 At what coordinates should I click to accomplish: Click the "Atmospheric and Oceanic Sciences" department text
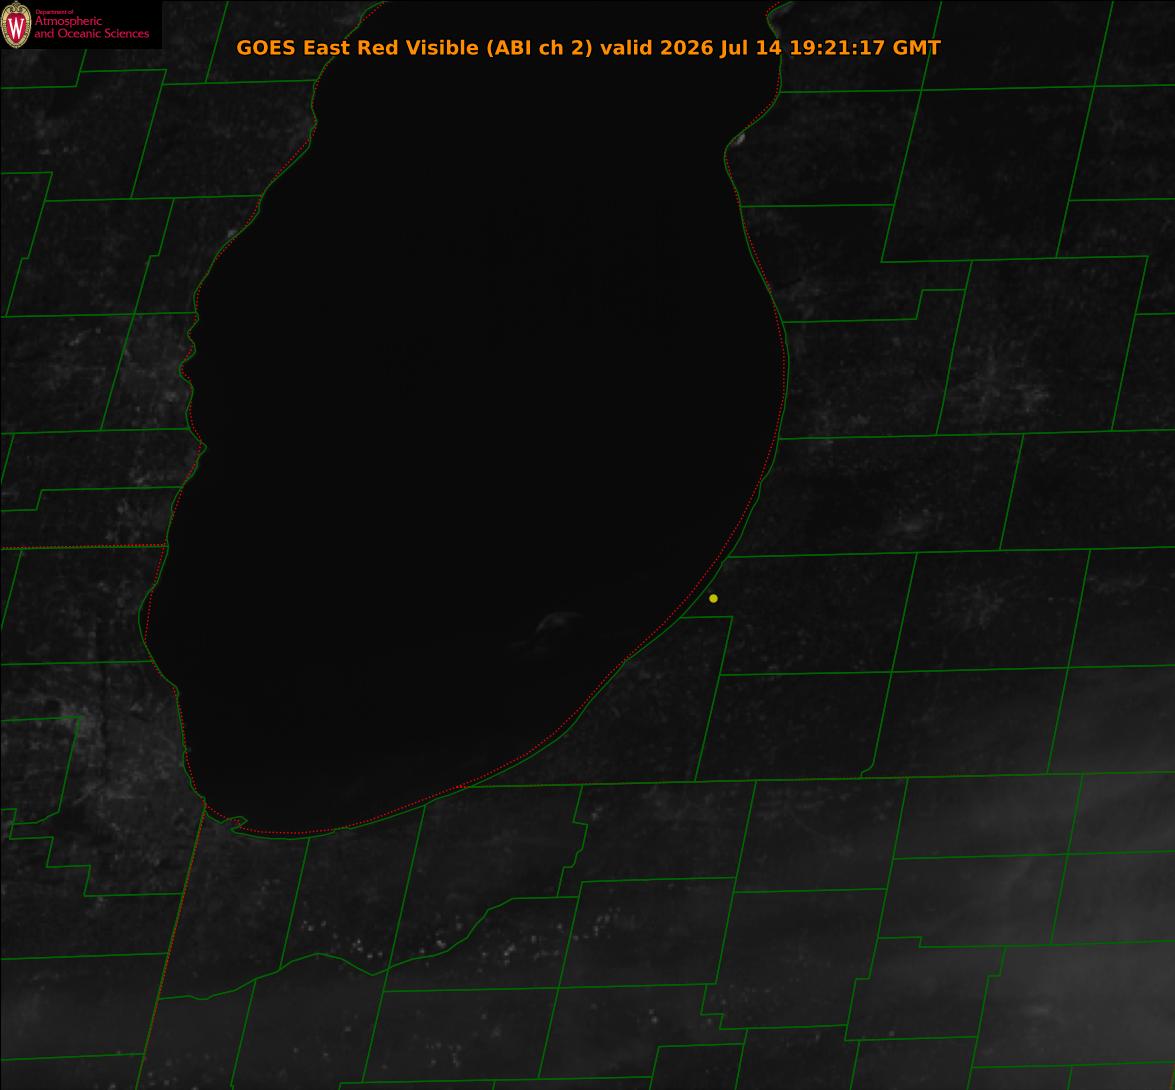click(x=91, y=27)
